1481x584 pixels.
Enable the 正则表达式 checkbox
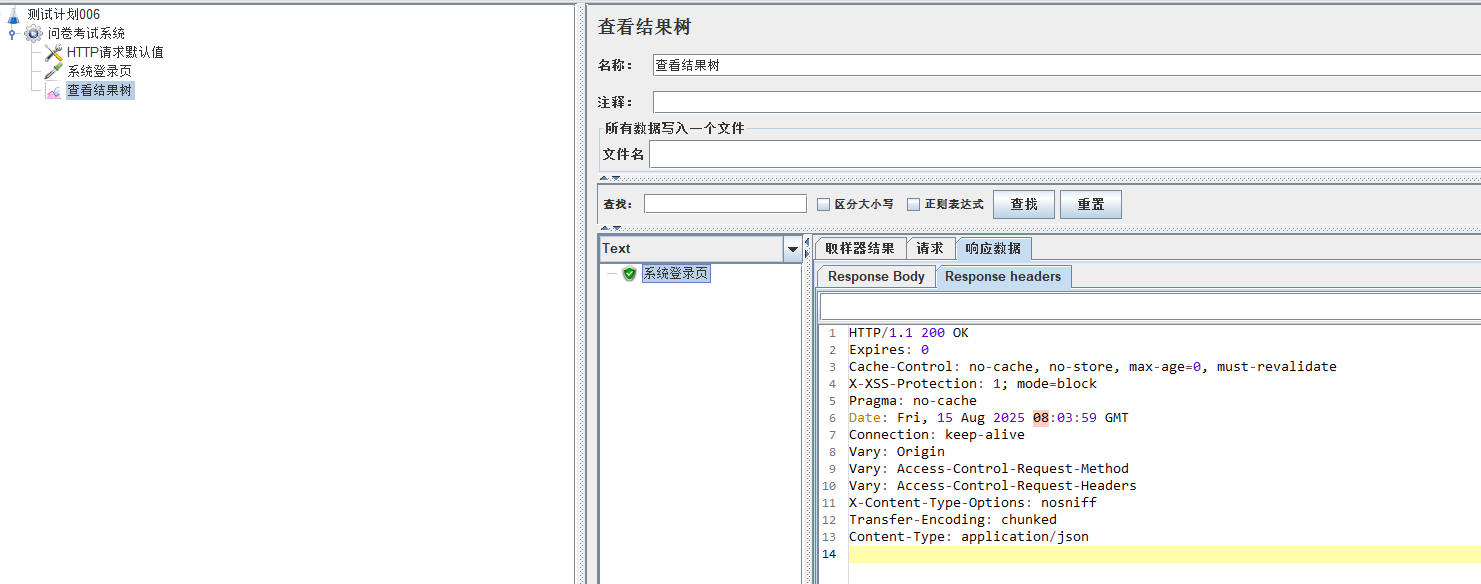pos(914,204)
